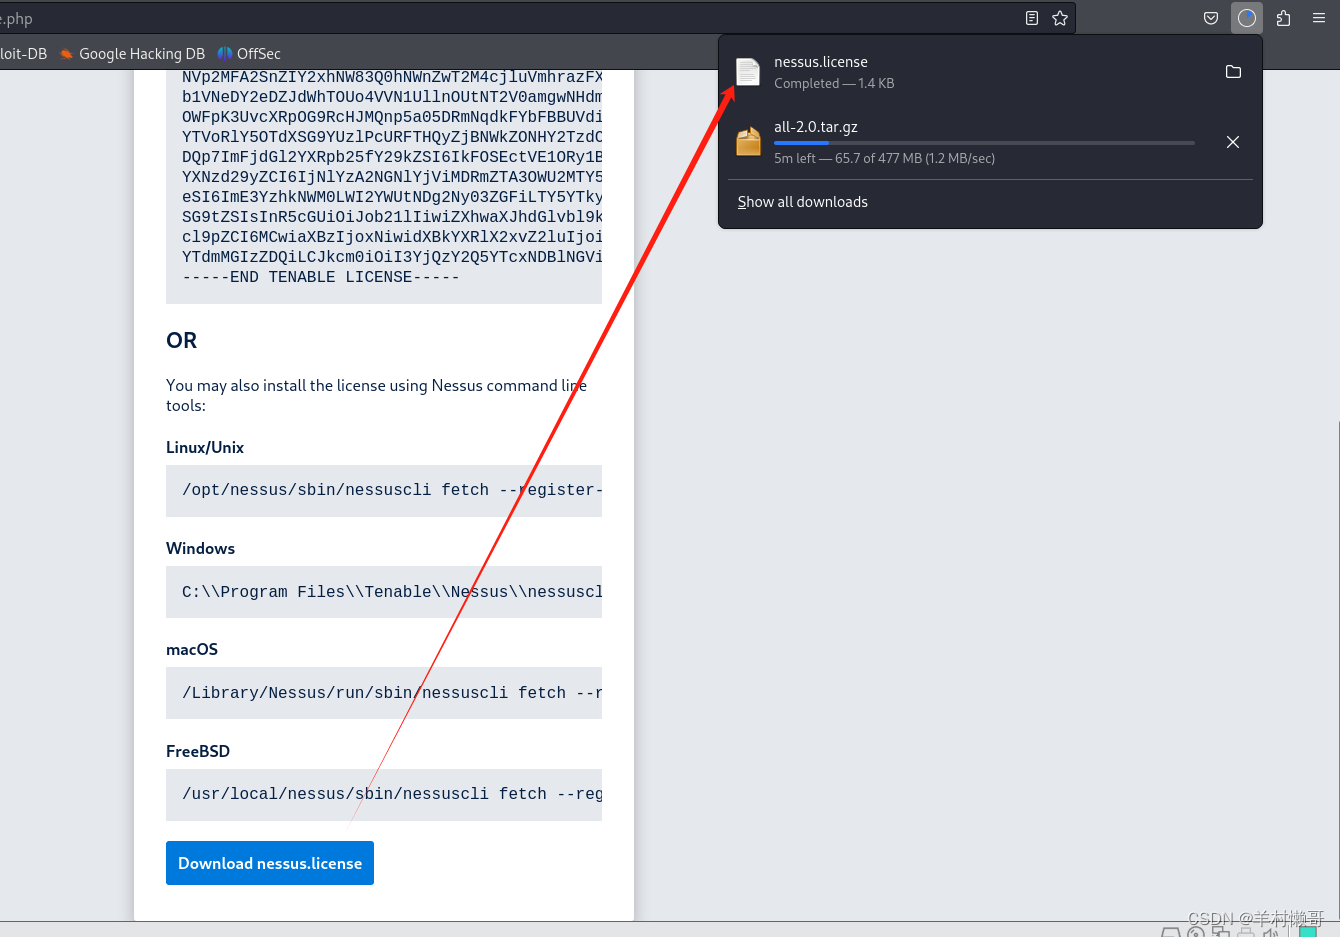Click the Linux/Unix heading

pos(205,447)
